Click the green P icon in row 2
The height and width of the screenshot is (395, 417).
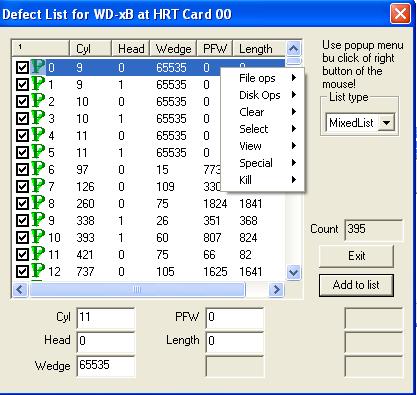click(x=38, y=101)
